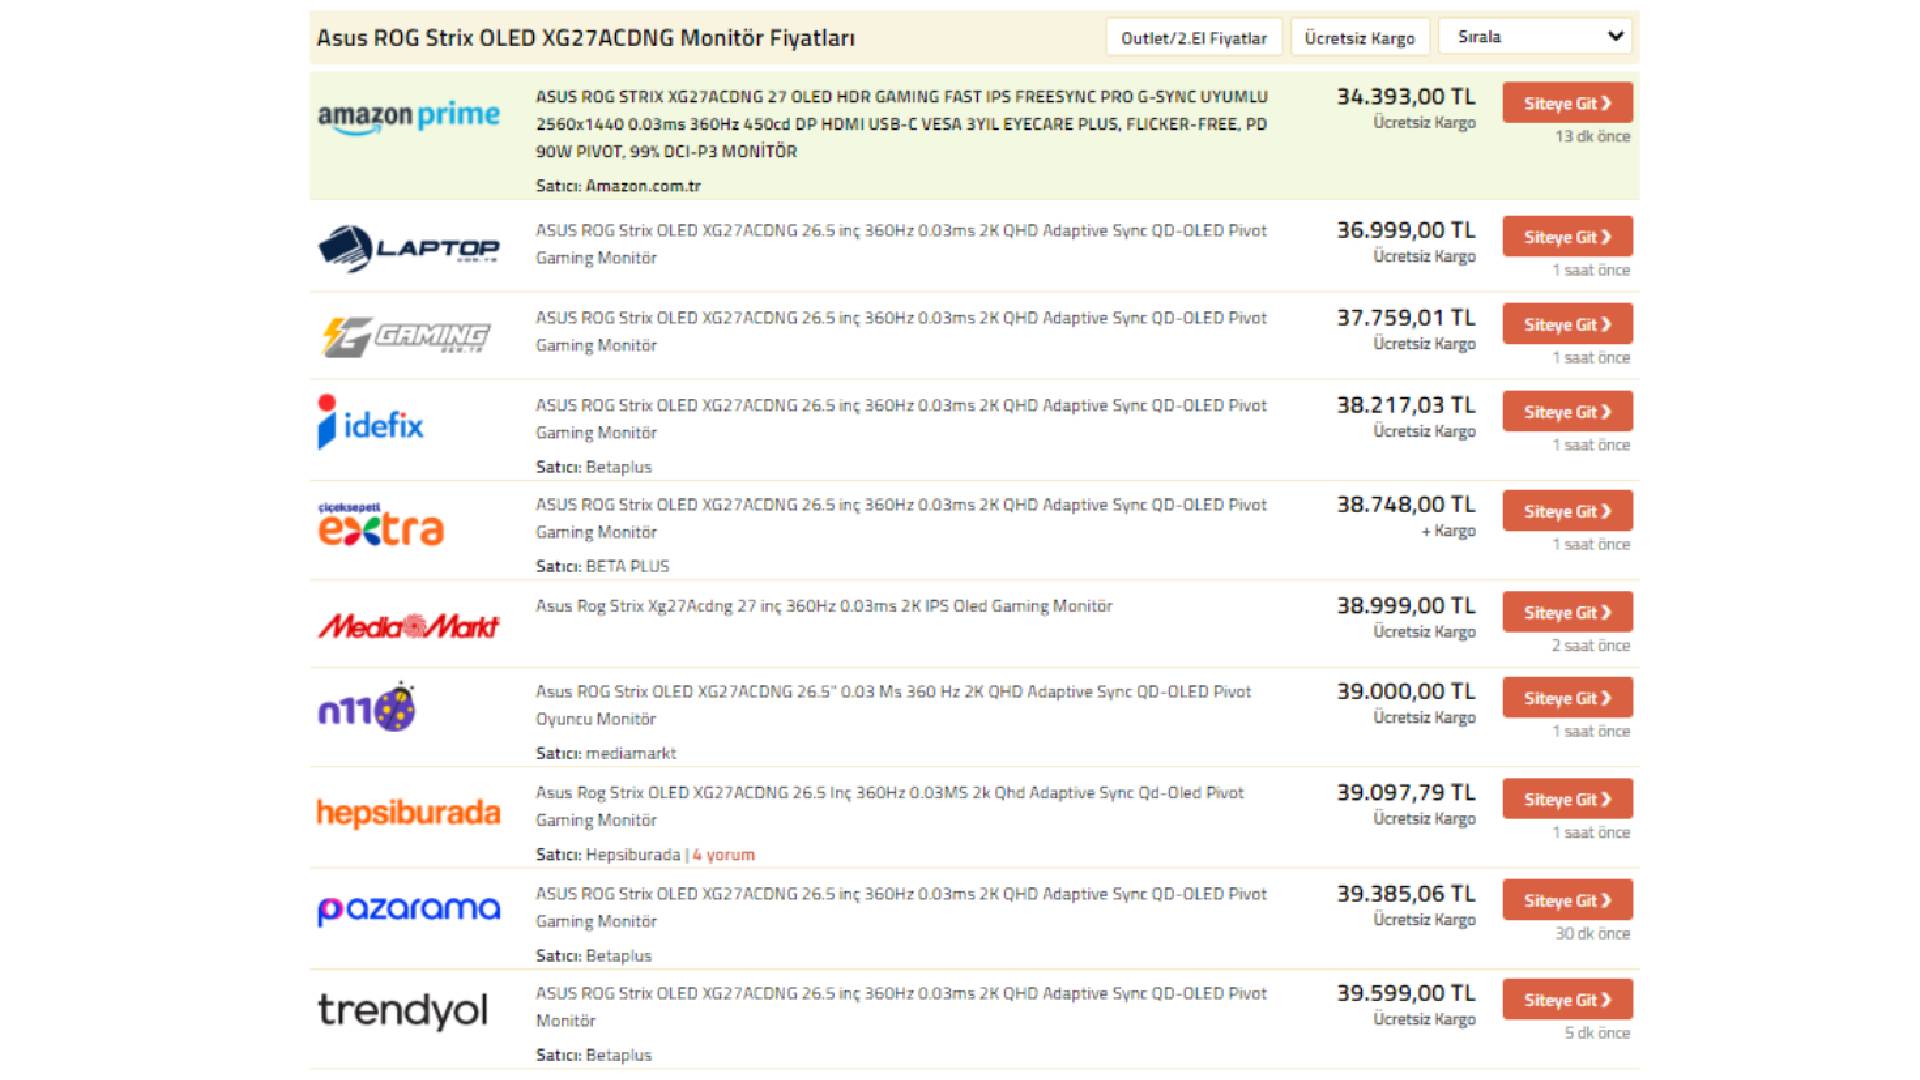Open the idefix store logo
This screenshot has height=1080, width=1920.
click(370, 422)
